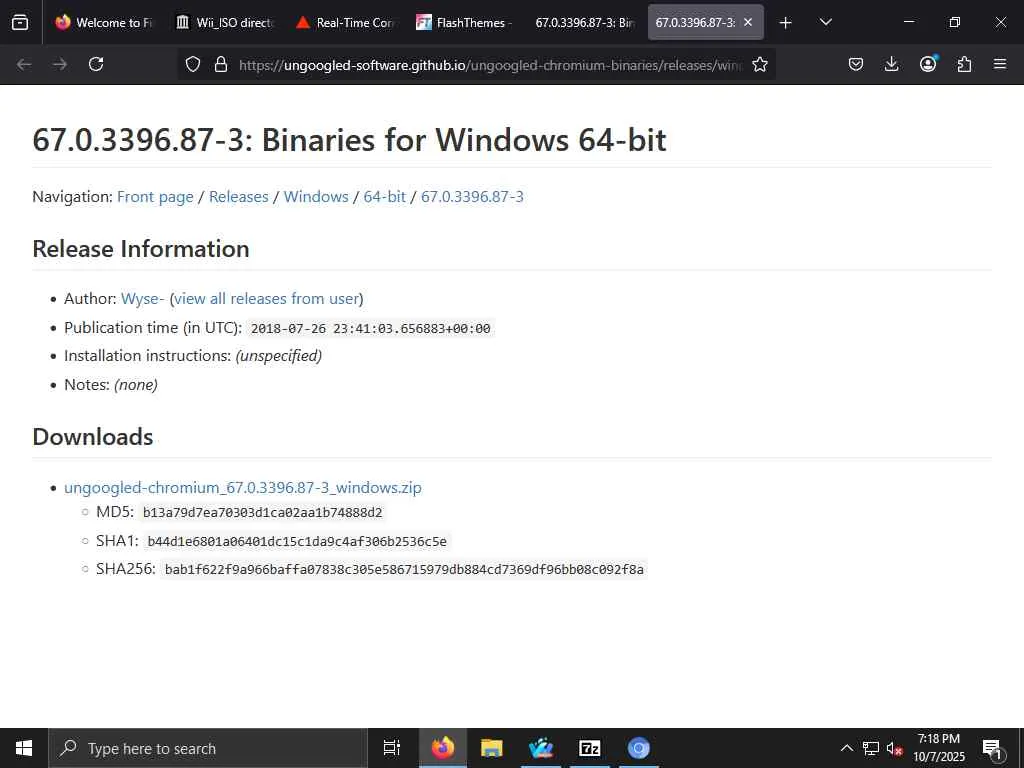Open Firefox application hamburger menu
The image size is (1024, 768).
[1000, 64]
